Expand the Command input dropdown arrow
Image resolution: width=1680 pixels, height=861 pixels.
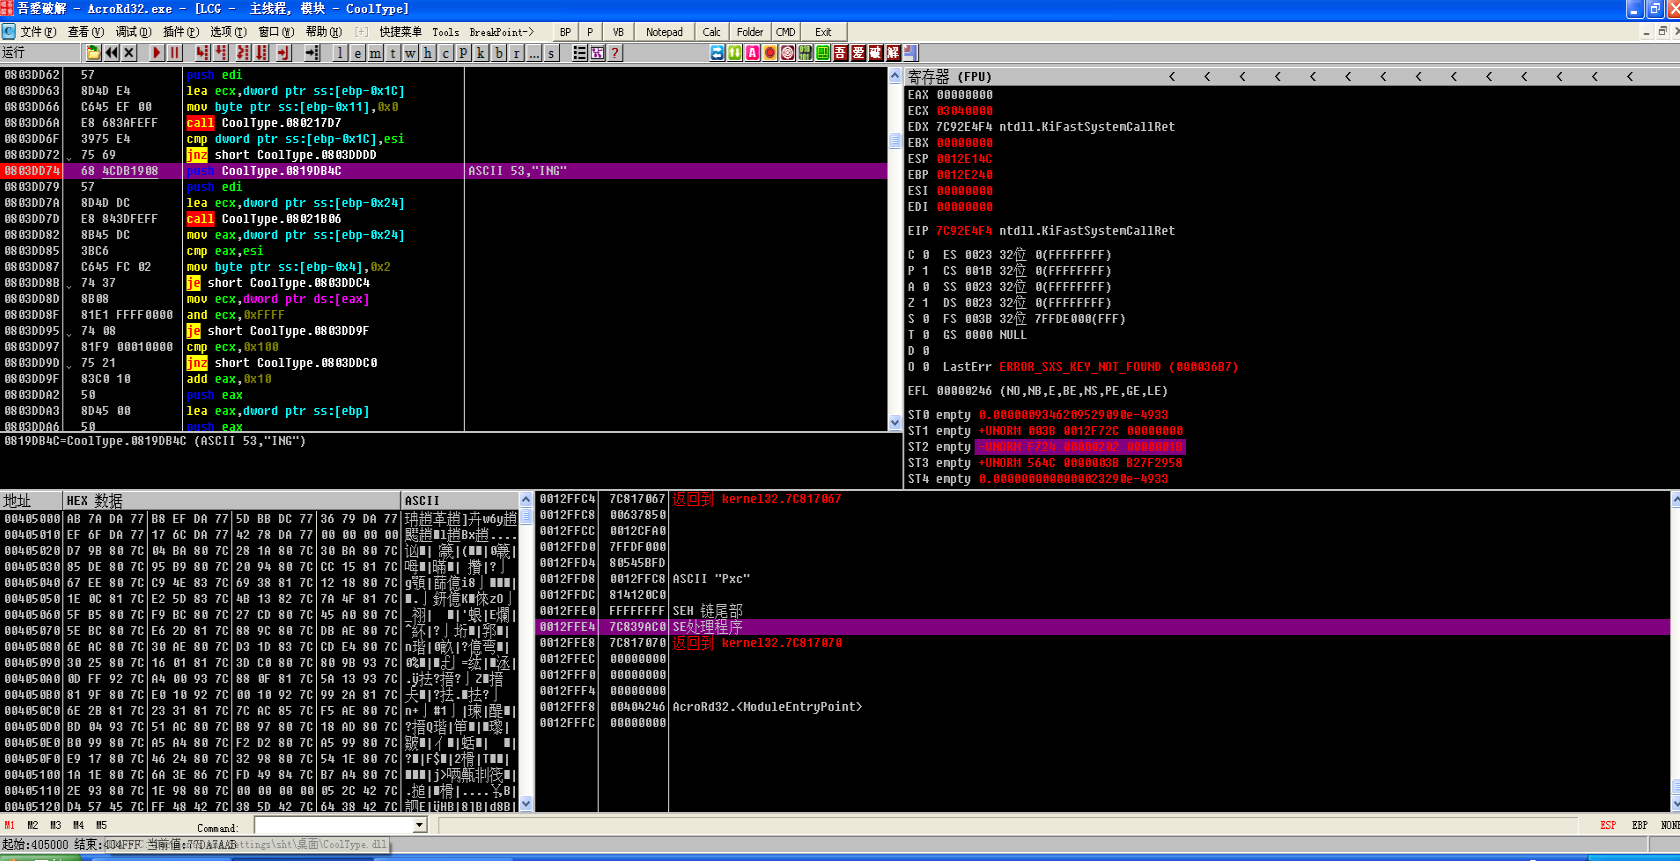pos(420,825)
